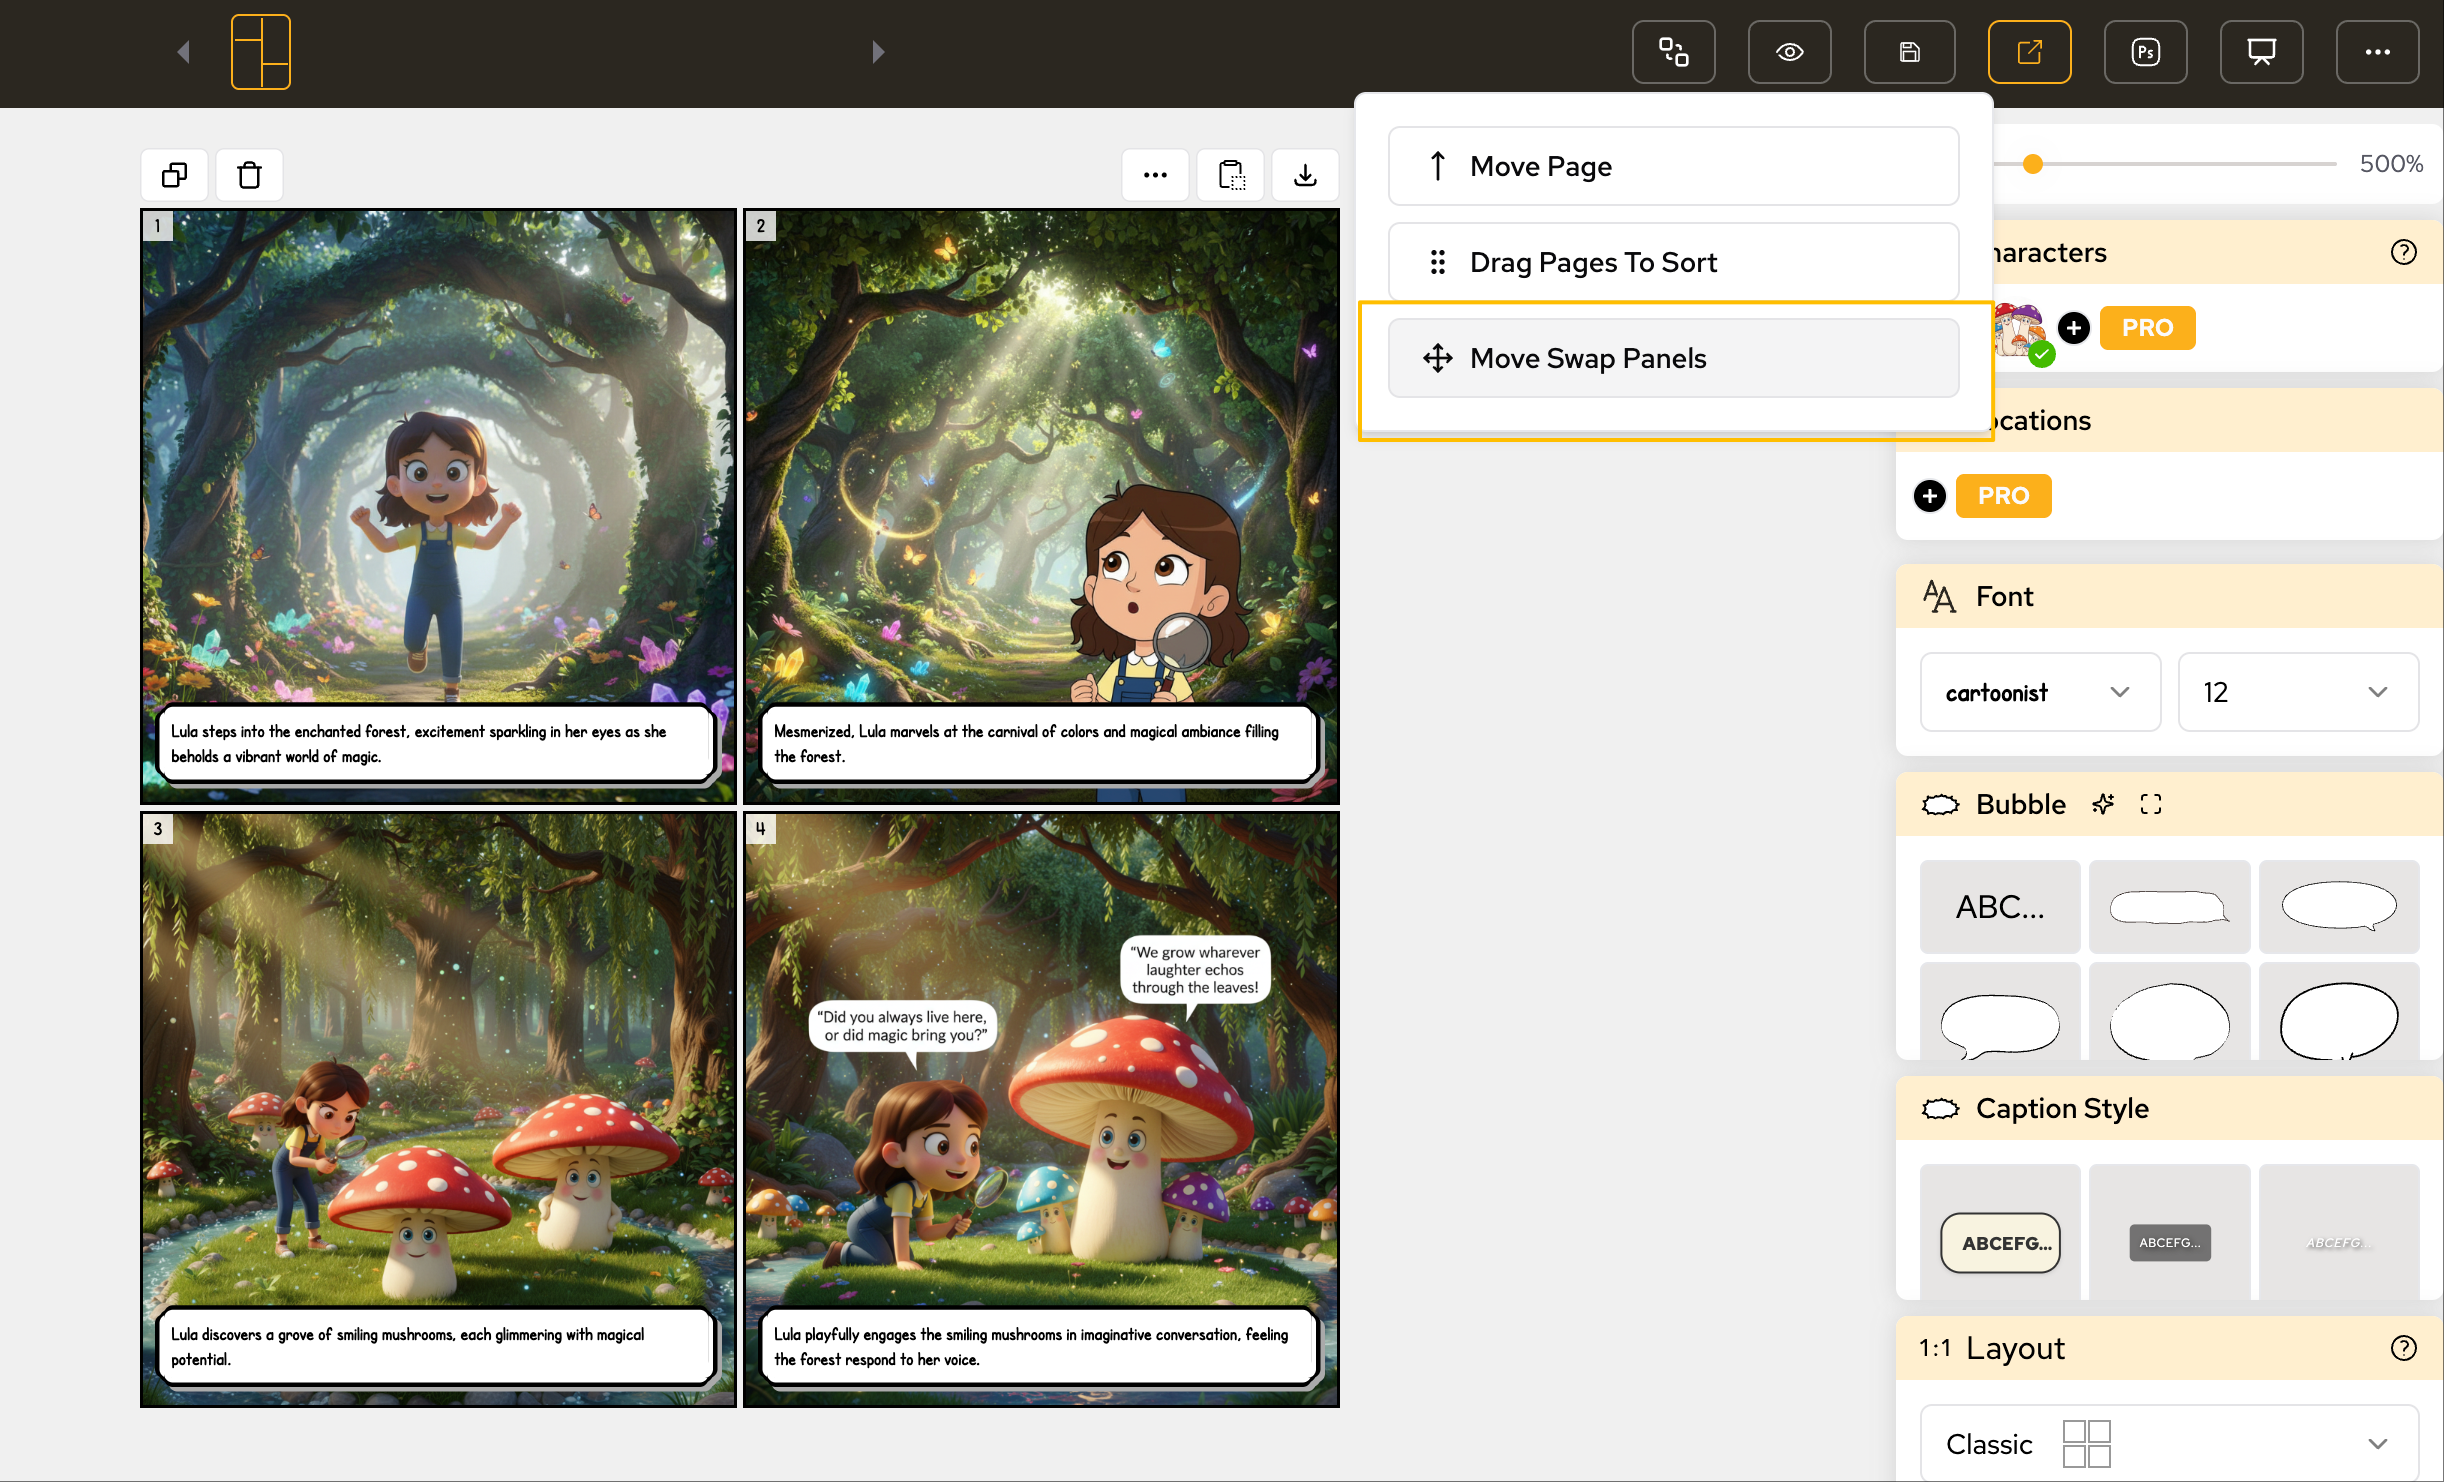Select the page layout thumbnail in top bar
This screenshot has width=2444, height=1482.
(x=261, y=52)
